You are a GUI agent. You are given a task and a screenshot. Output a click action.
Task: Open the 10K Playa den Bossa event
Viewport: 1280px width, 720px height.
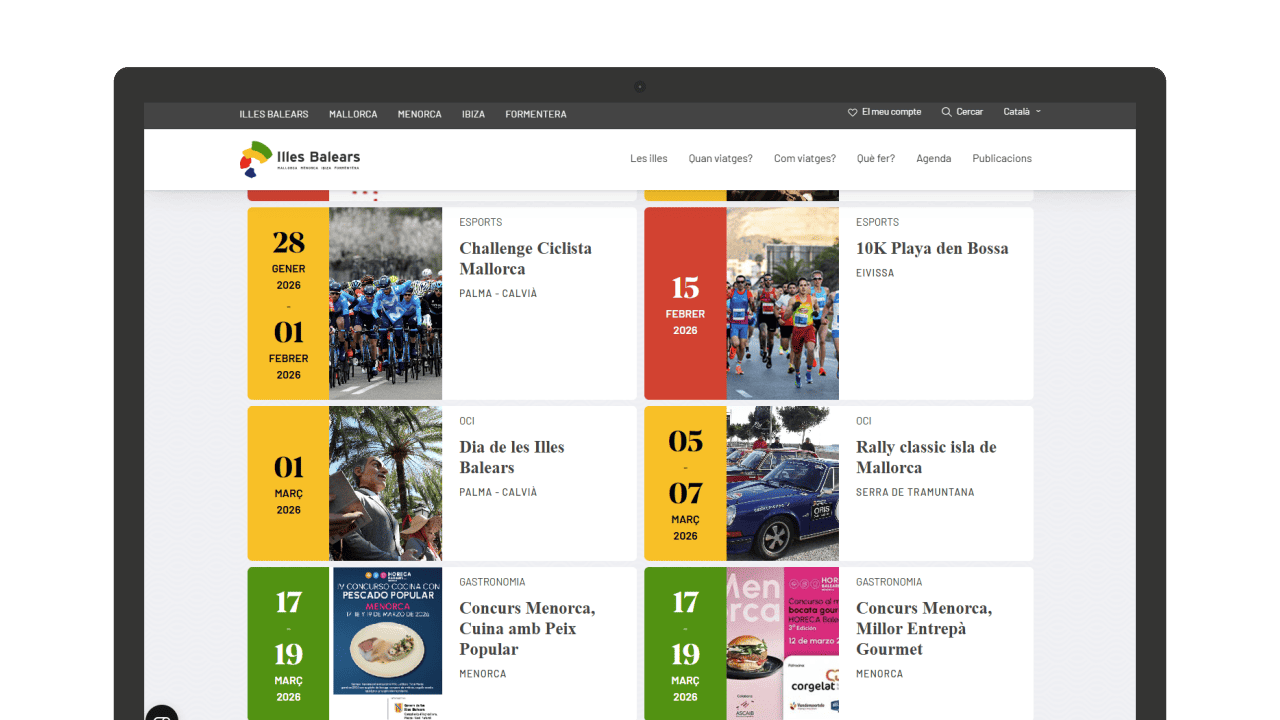click(x=931, y=248)
